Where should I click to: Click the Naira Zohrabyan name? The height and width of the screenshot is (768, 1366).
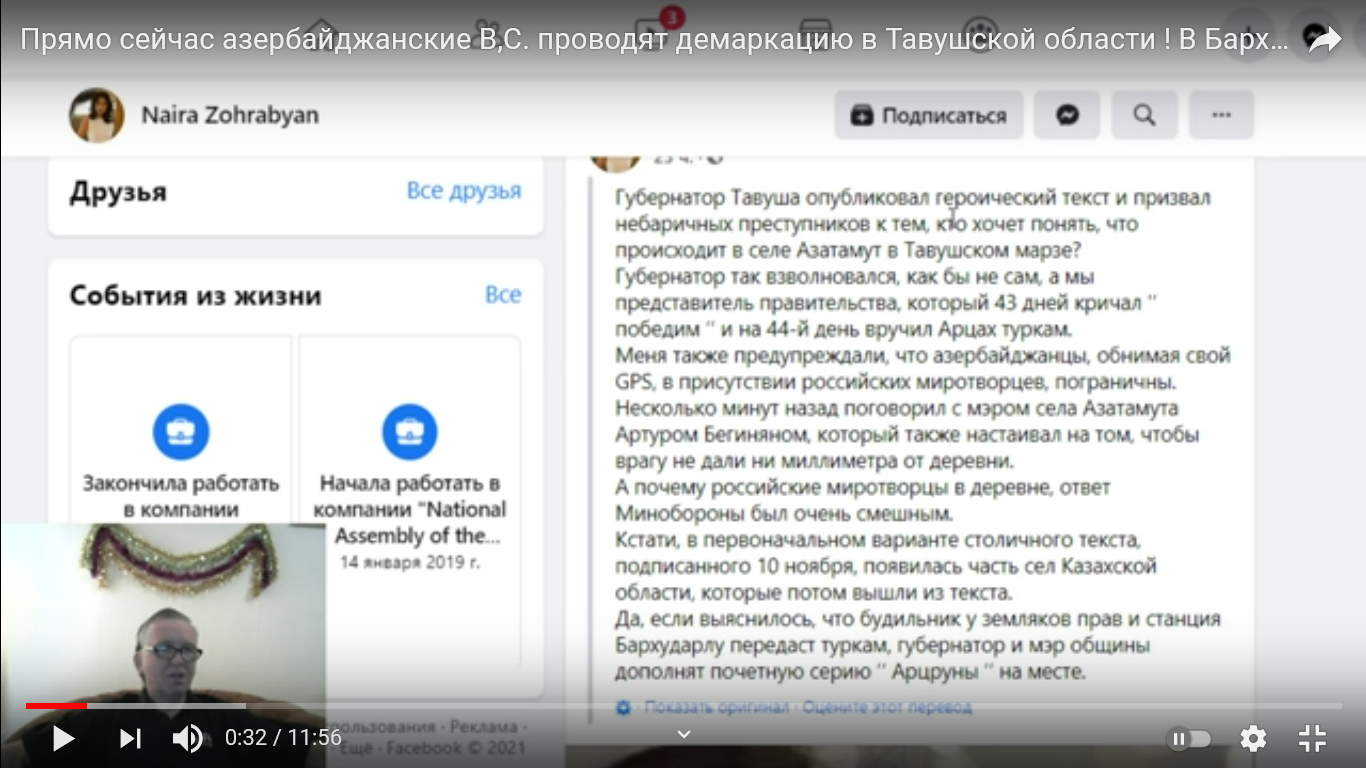tap(230, 115)
